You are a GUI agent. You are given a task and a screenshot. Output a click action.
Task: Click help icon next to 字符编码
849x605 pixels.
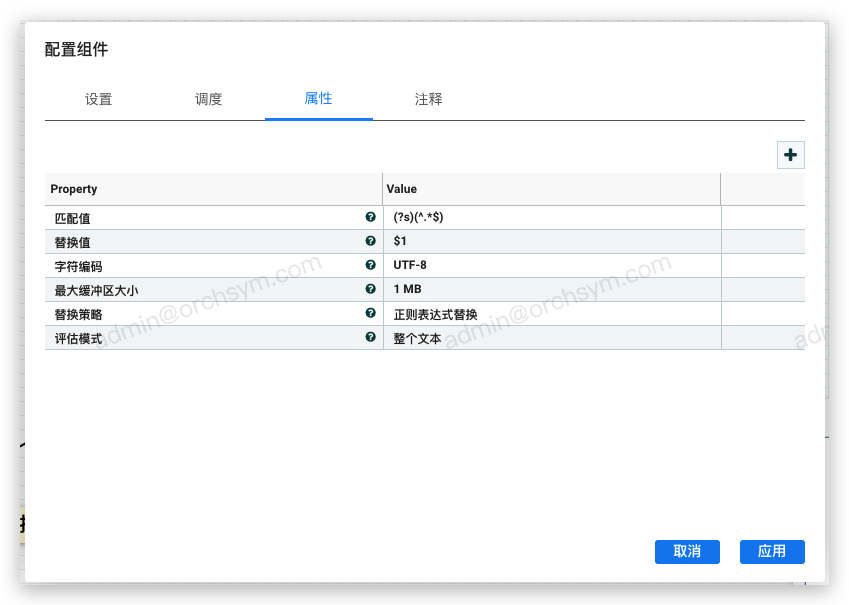[370, 265]
